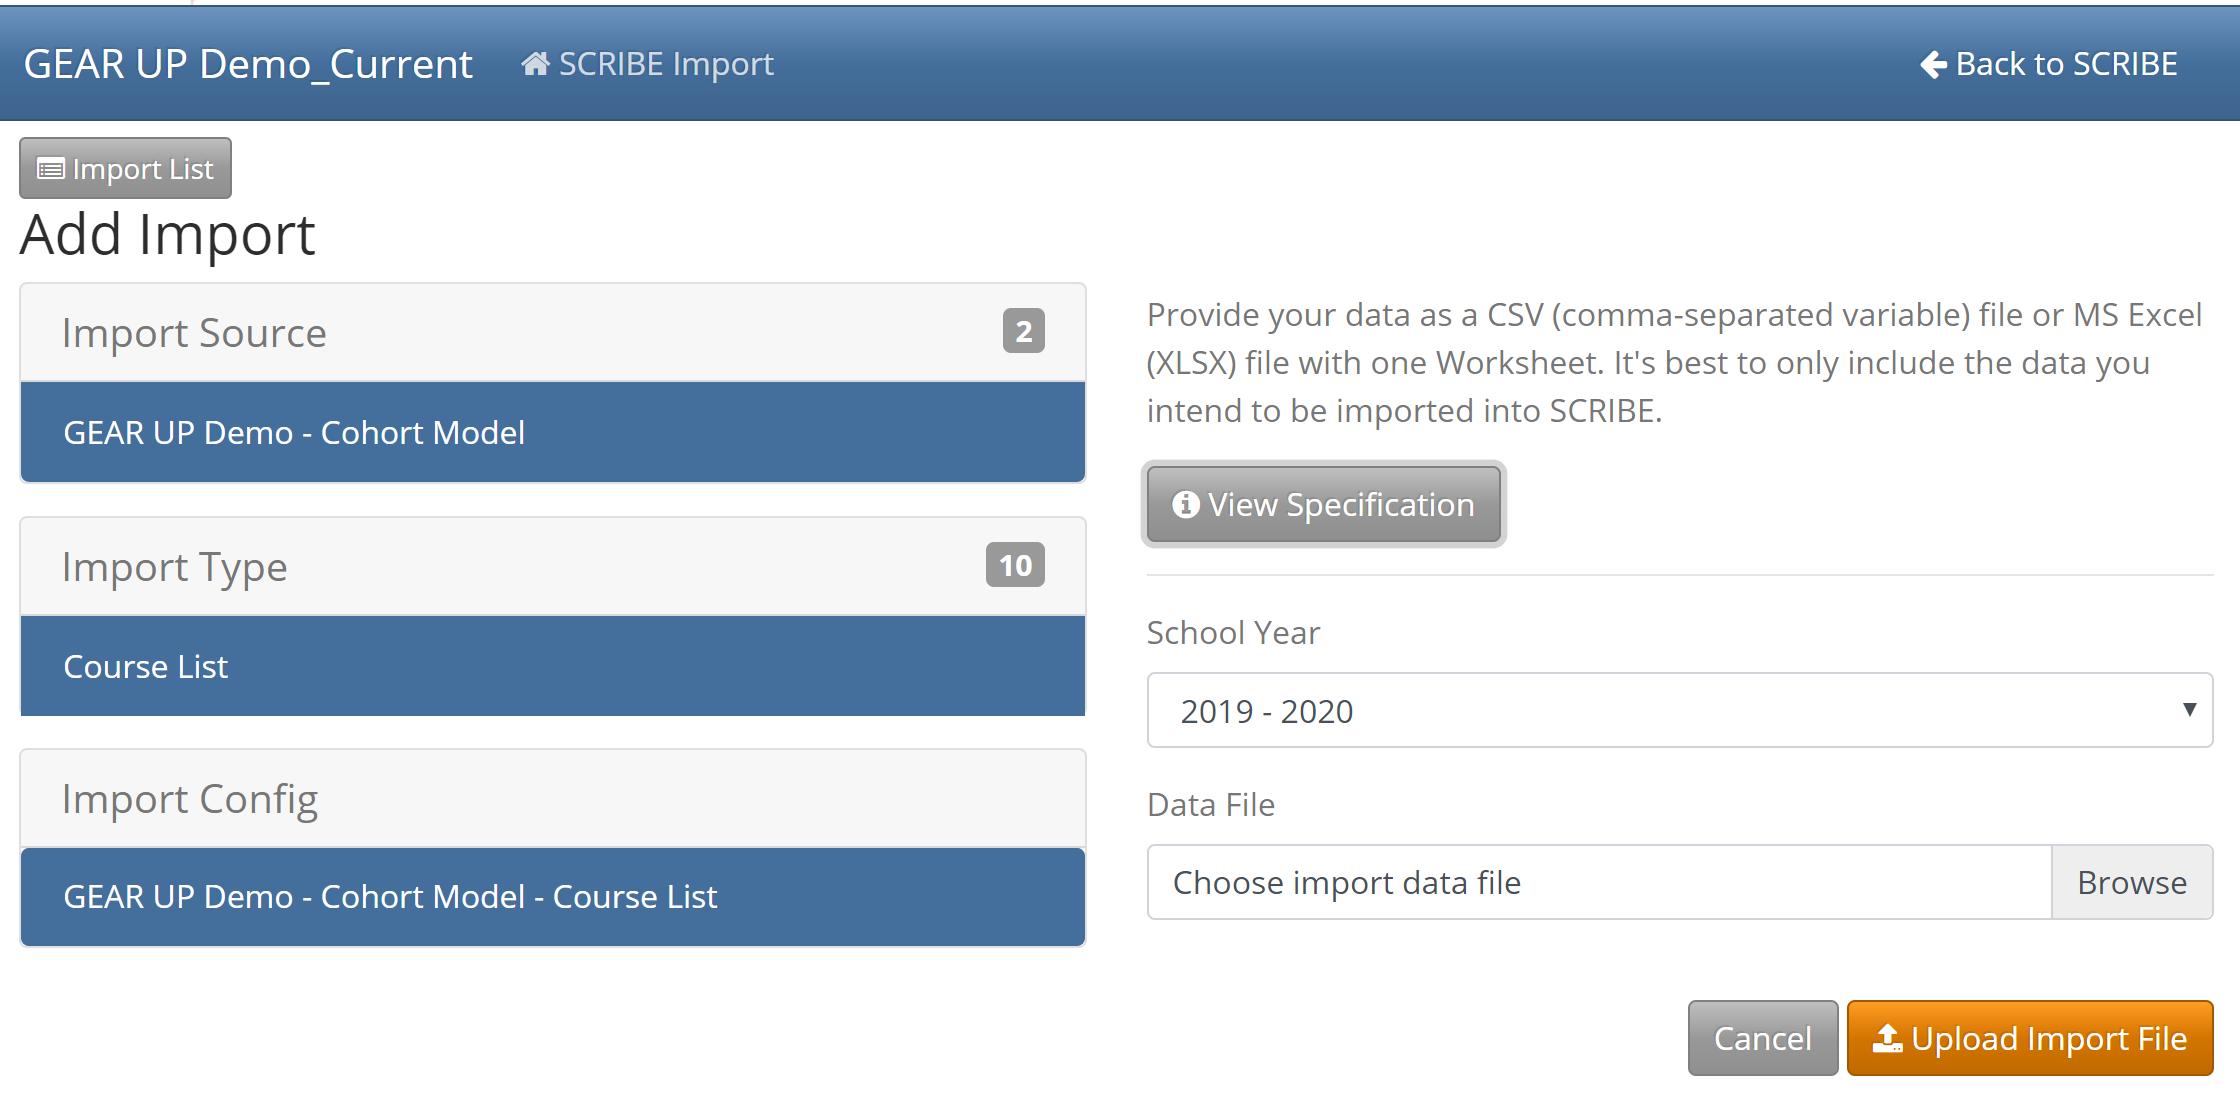Select GEAR UP Demo - Cohort Model source

[x=552, y=433]
